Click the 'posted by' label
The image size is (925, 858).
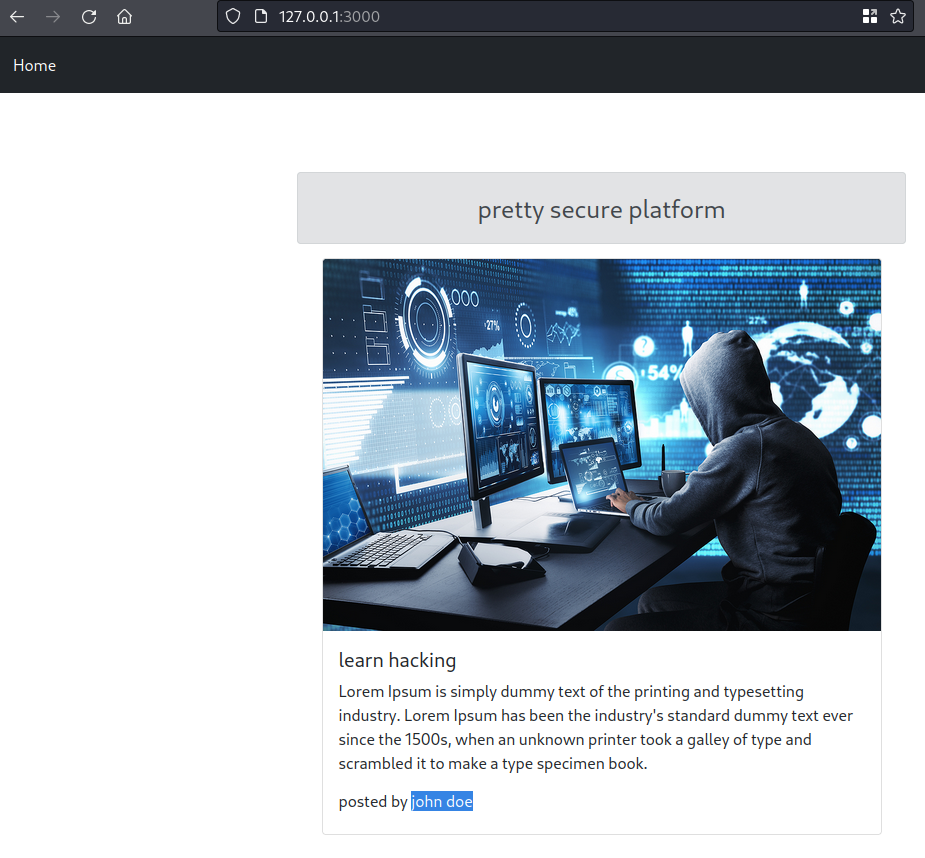coord(373,801)
